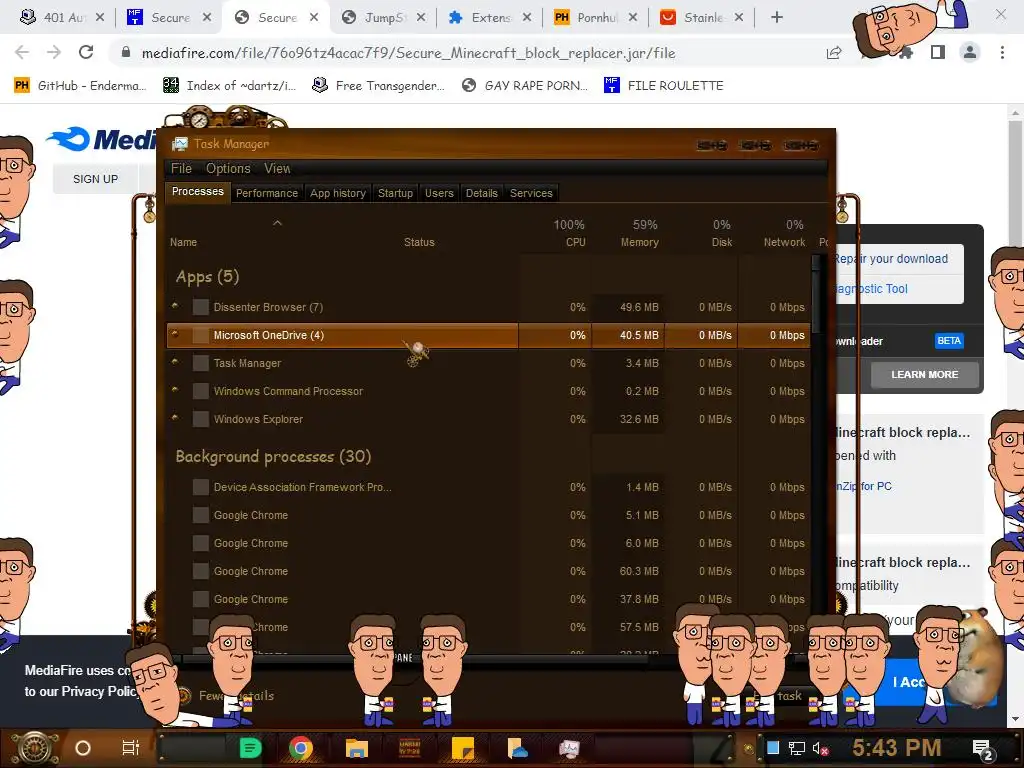Open the notification center icon
This screenshot has height=768, width=1024.
[983, 749]
